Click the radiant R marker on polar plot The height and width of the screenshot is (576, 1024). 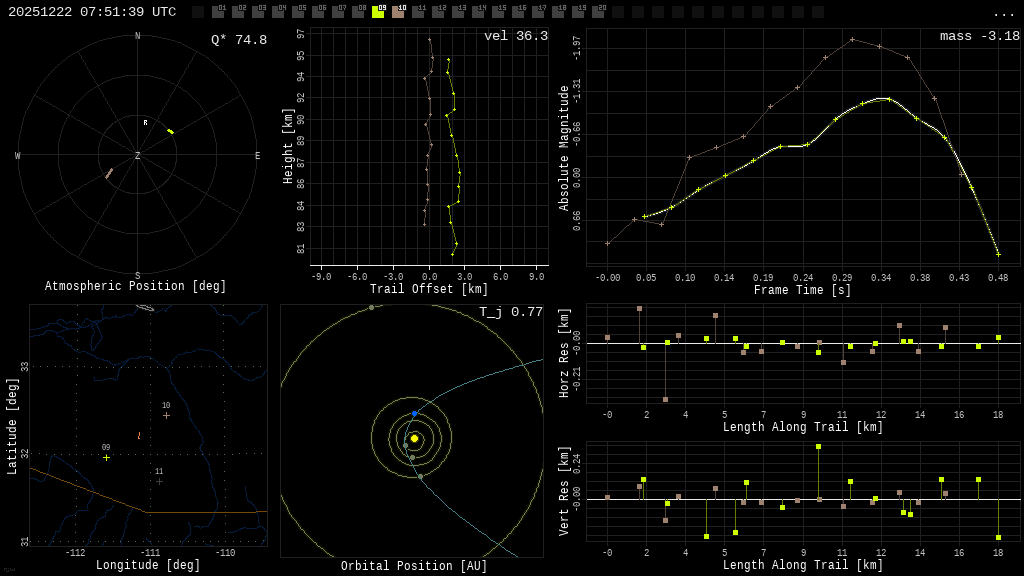pos(145,123)
